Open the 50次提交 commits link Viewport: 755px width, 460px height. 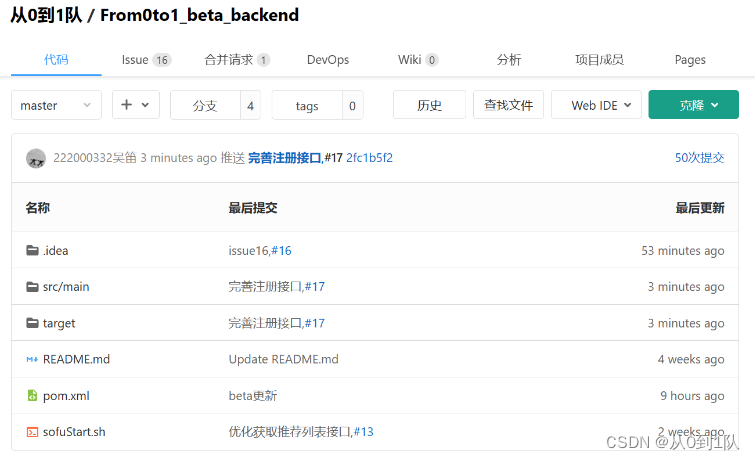pos(700,158)
